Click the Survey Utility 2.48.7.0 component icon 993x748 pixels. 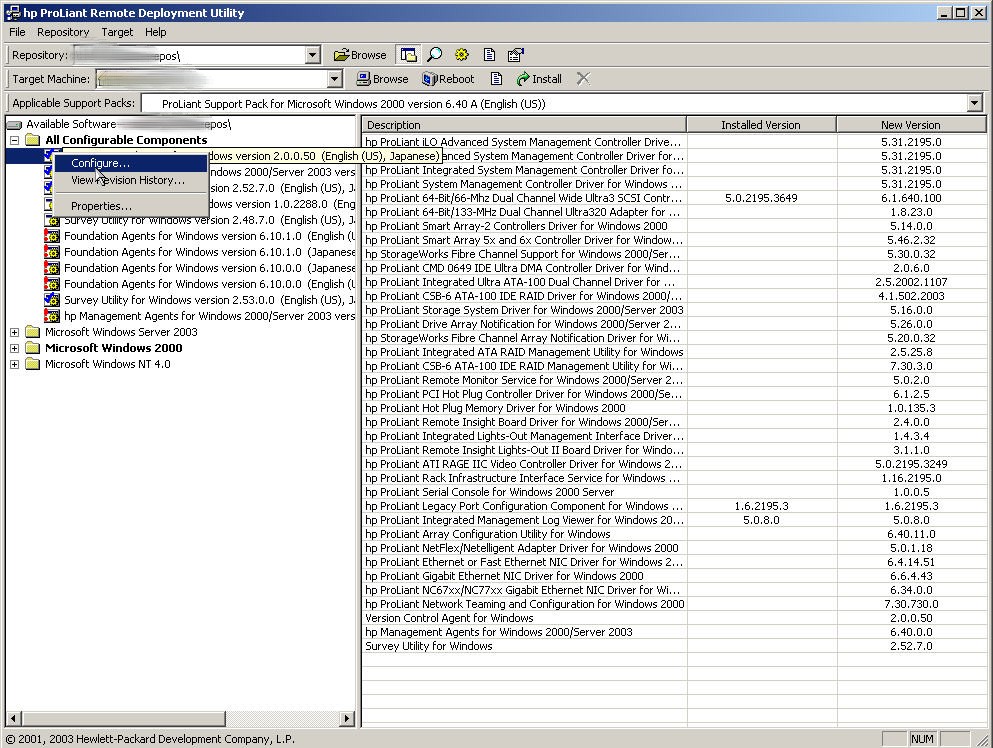point(52,221)
